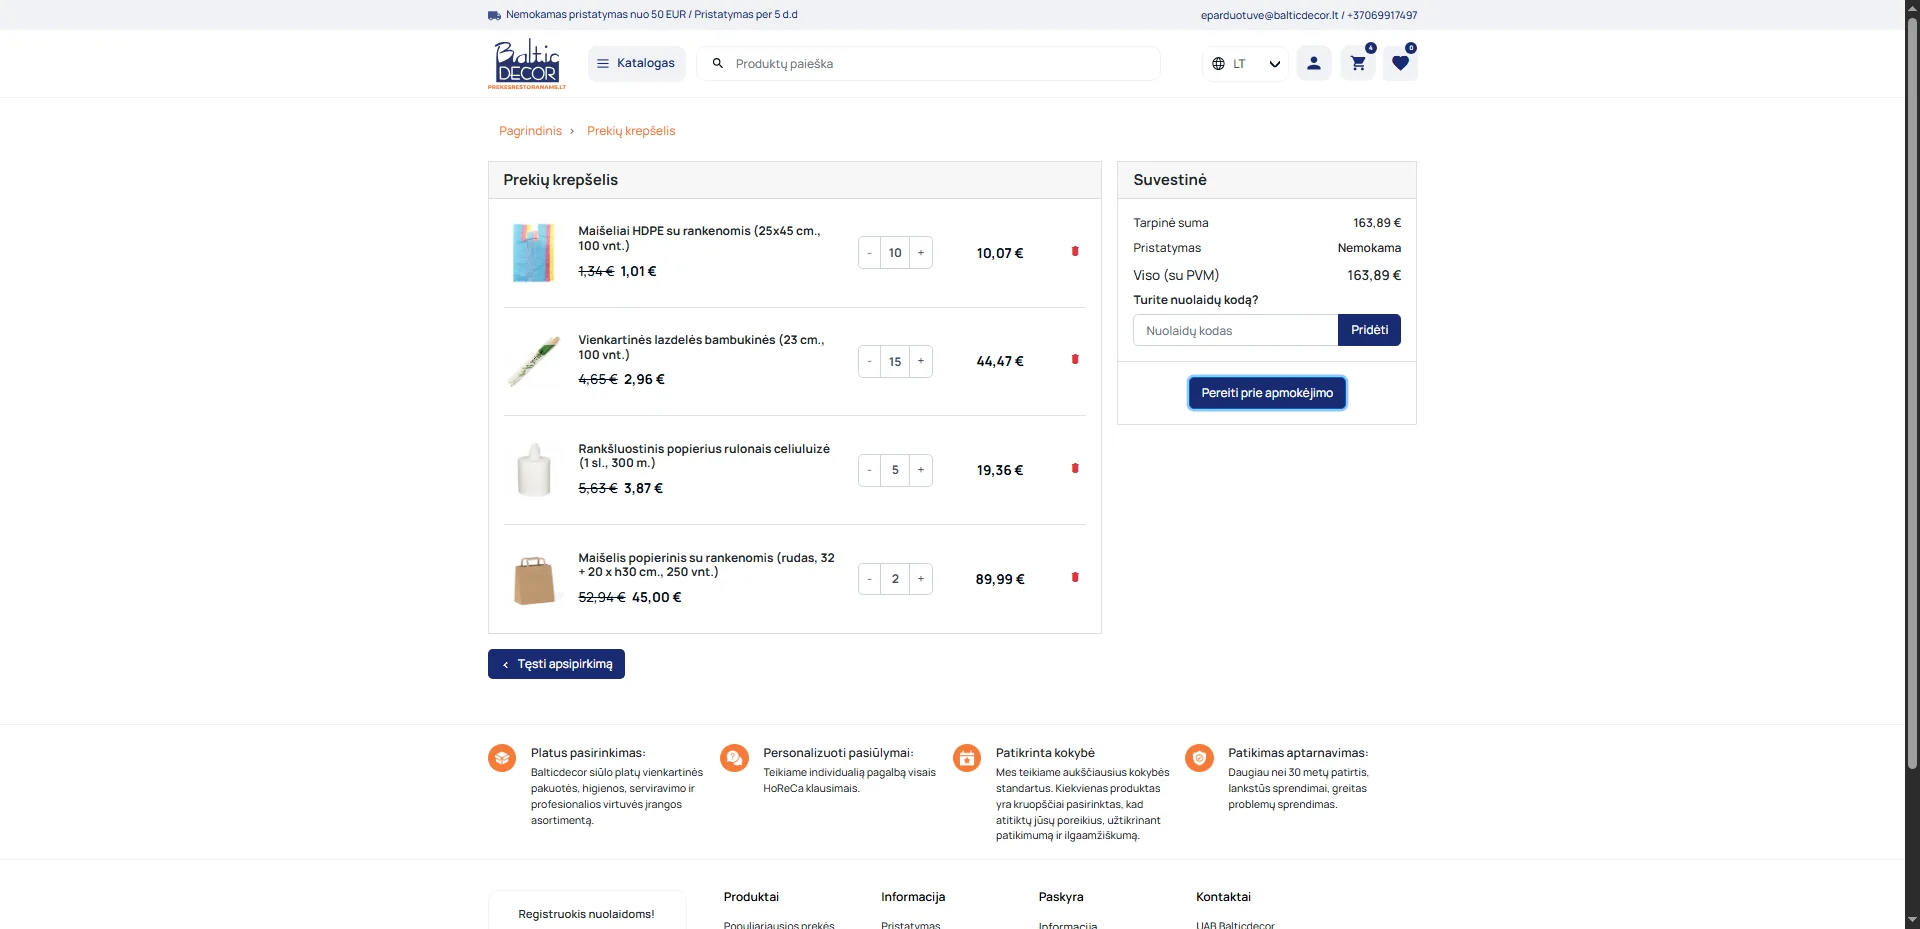Open the Maišelis popierinis product thumbnail
The image size is (1920, 929).
(535, 578)
